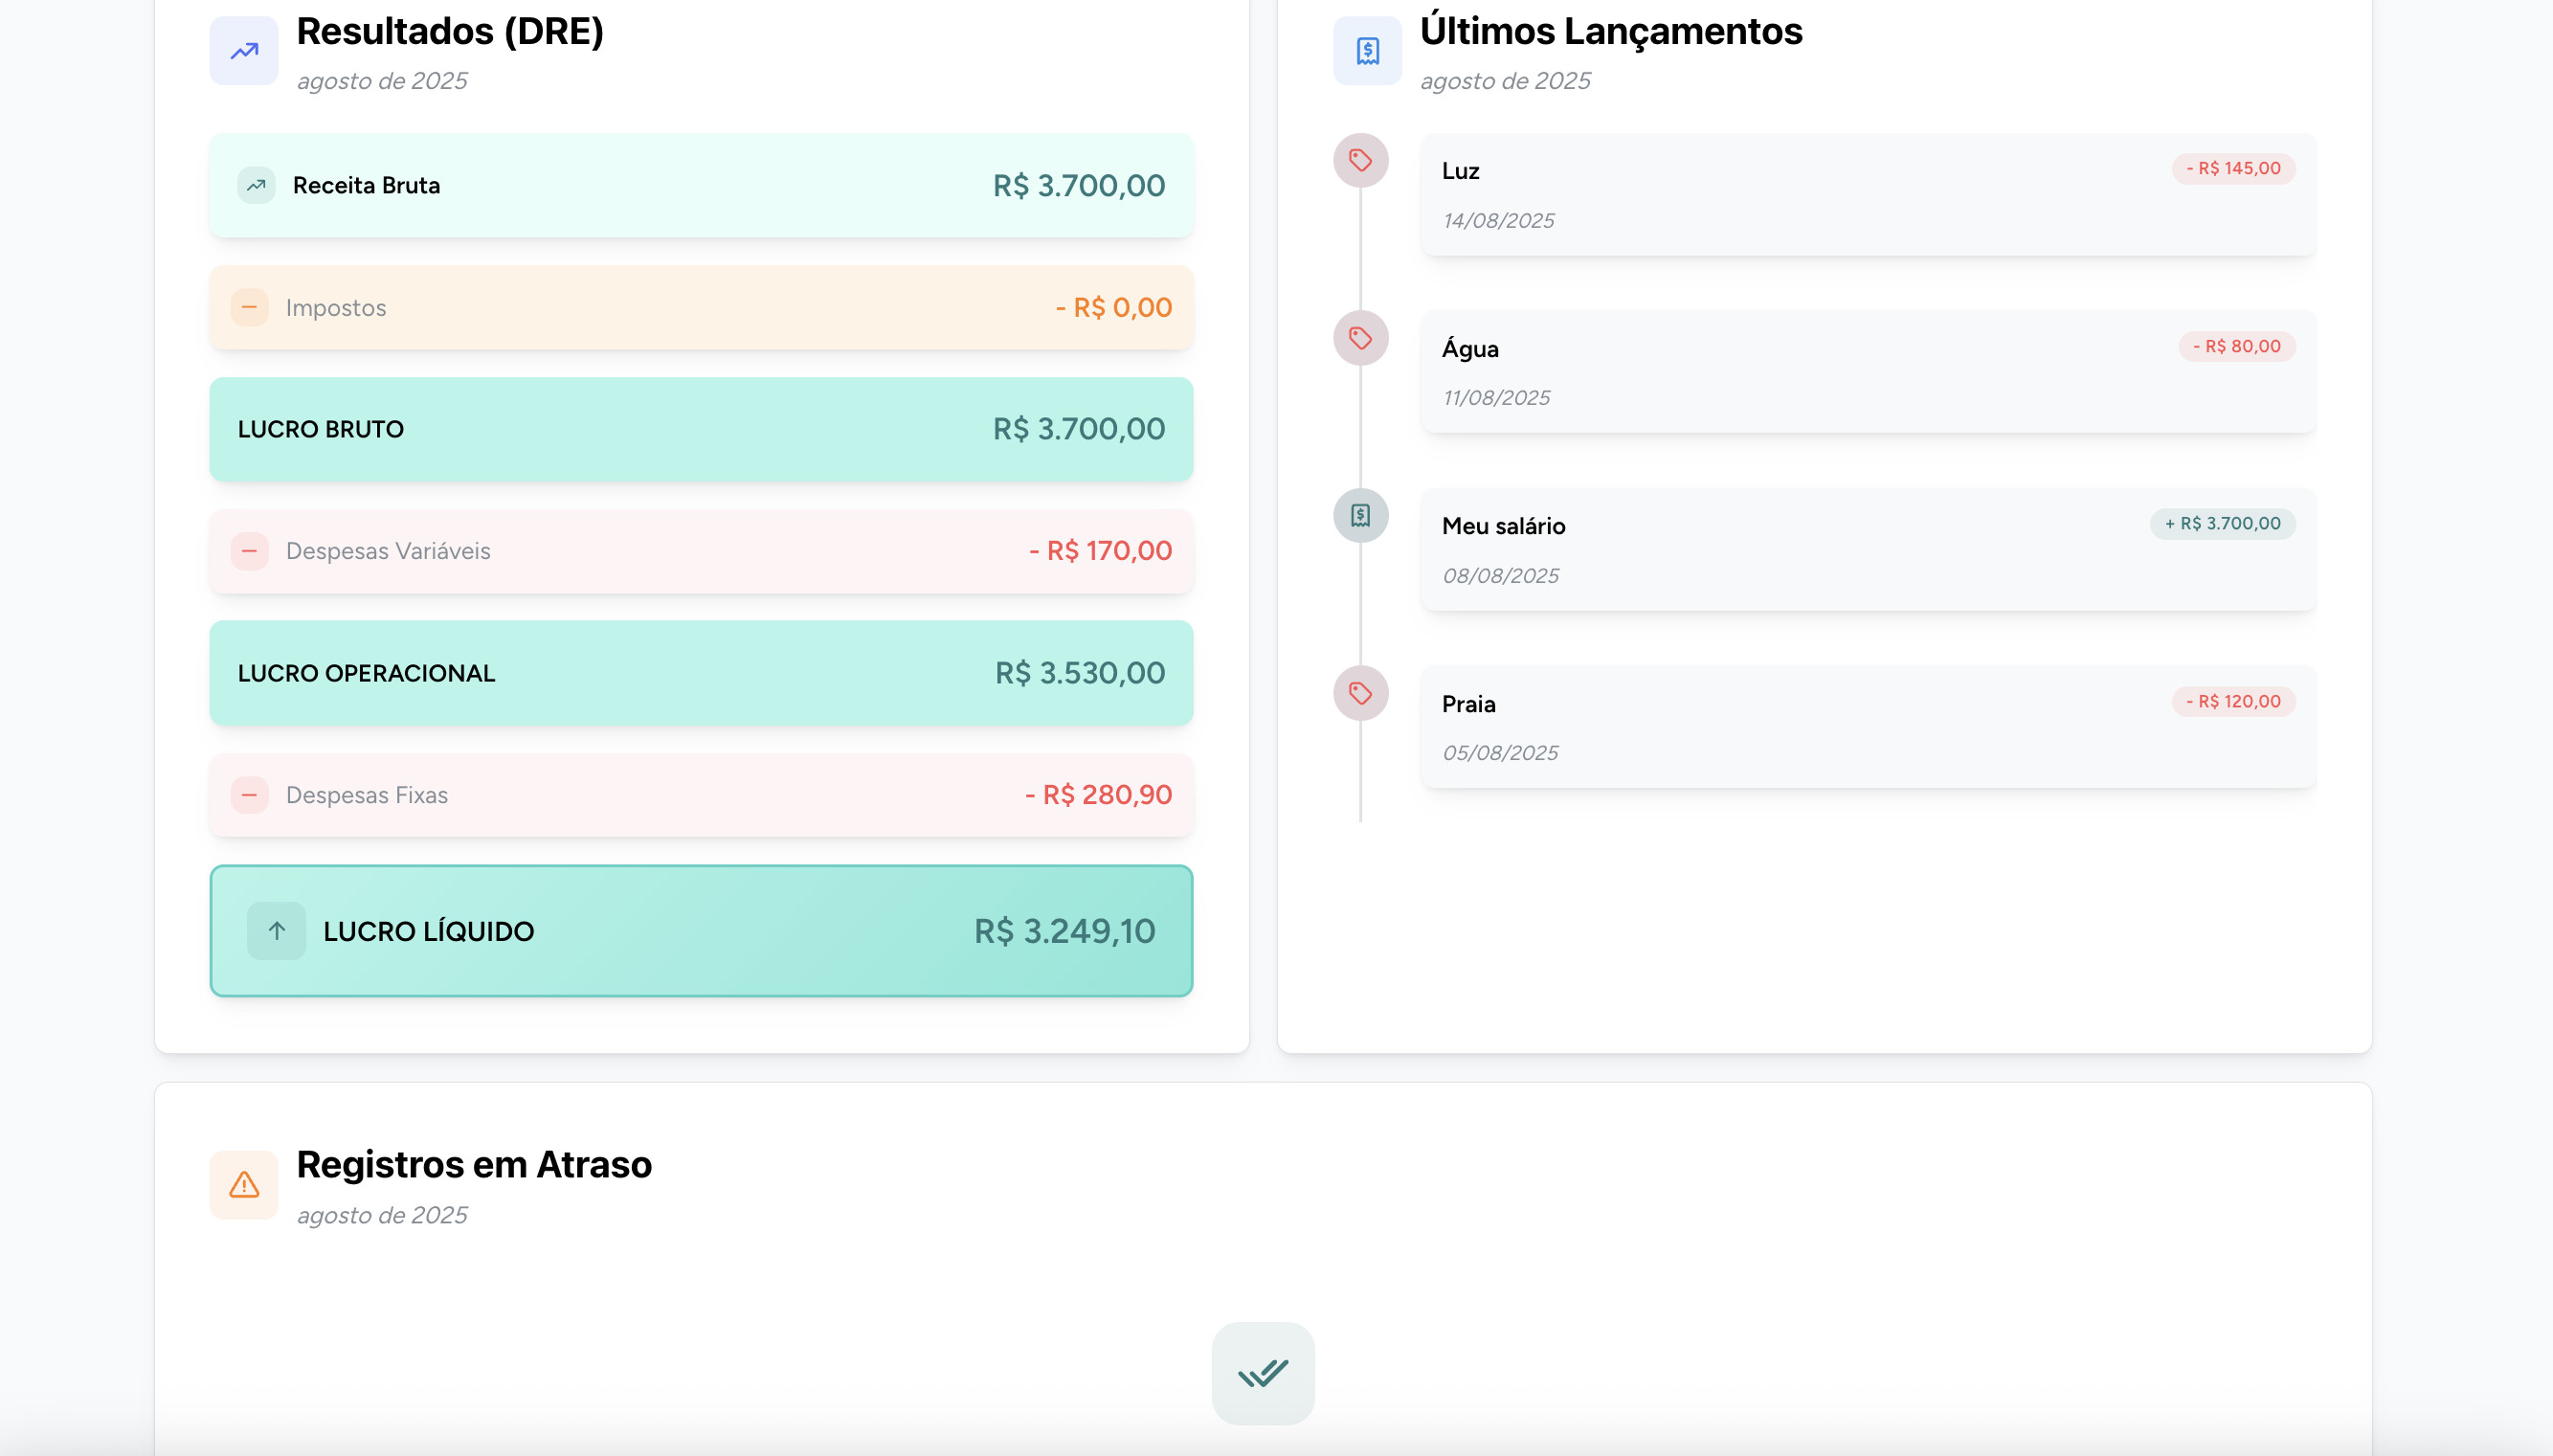Toggle the minus icon next to Despesas Fixas
The height and width of the screenshot is (1456, 2553).
tap(250, 795)
